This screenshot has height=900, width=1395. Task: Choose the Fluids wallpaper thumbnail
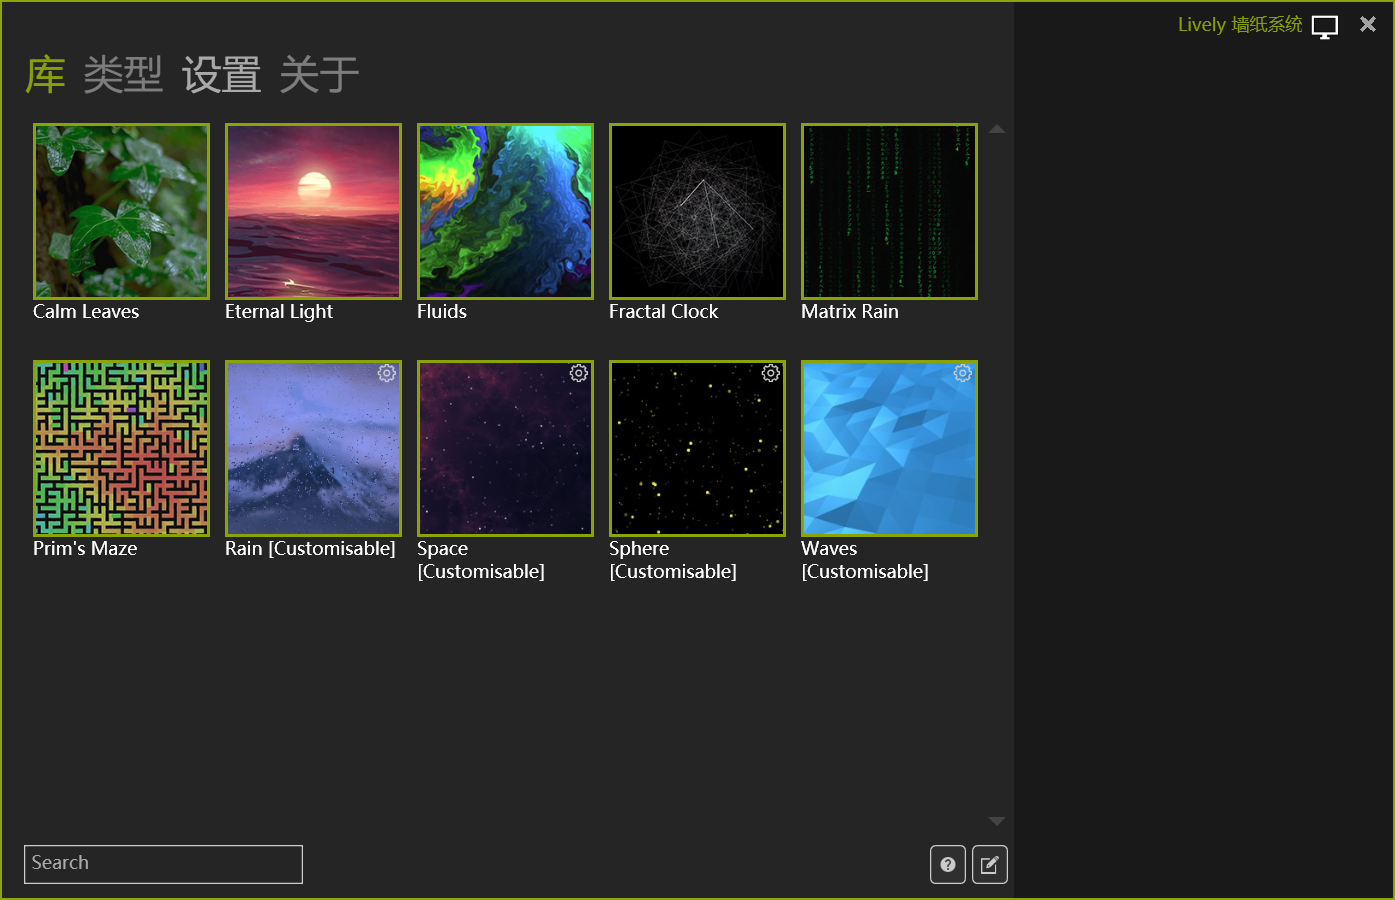point(505,211)
